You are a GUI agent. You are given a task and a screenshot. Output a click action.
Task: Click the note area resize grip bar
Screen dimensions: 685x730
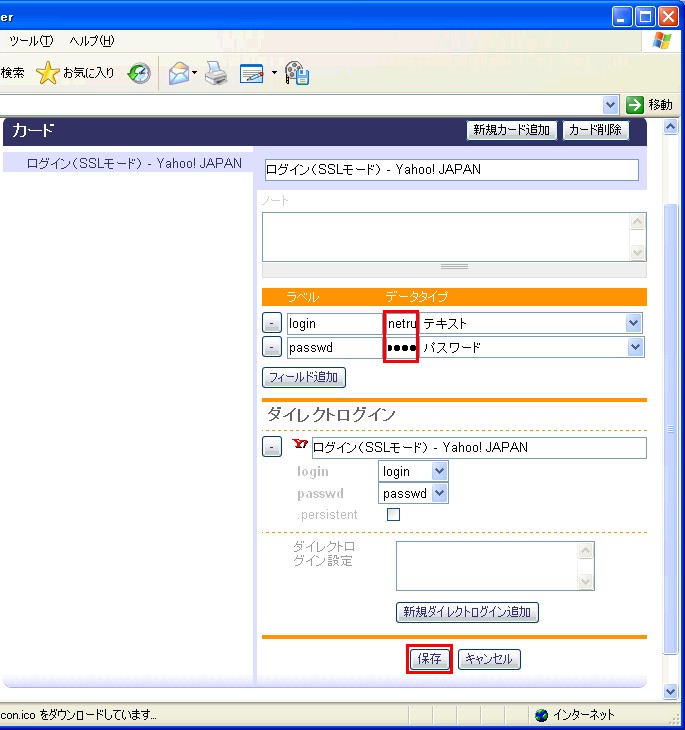(454, 267)
